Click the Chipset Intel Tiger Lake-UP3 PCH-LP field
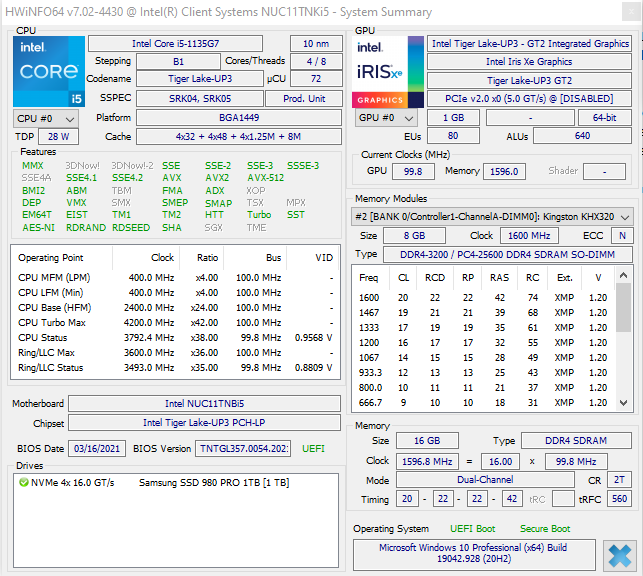 coord(204,423)
